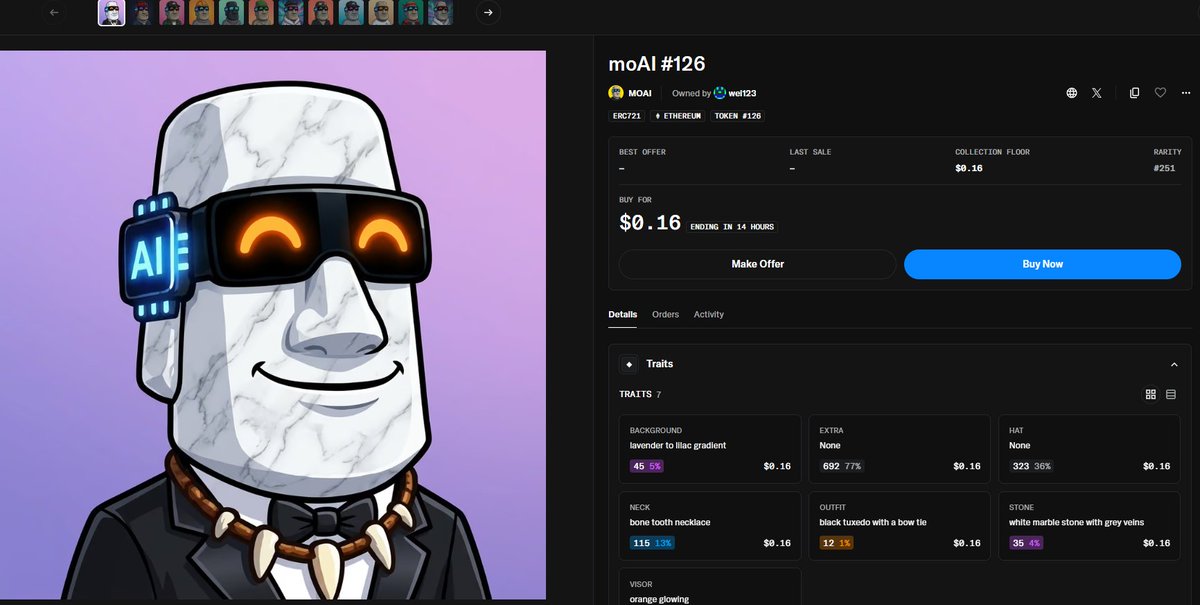
Task: Share the NFT on X
Action: (x=1097, y=93)
